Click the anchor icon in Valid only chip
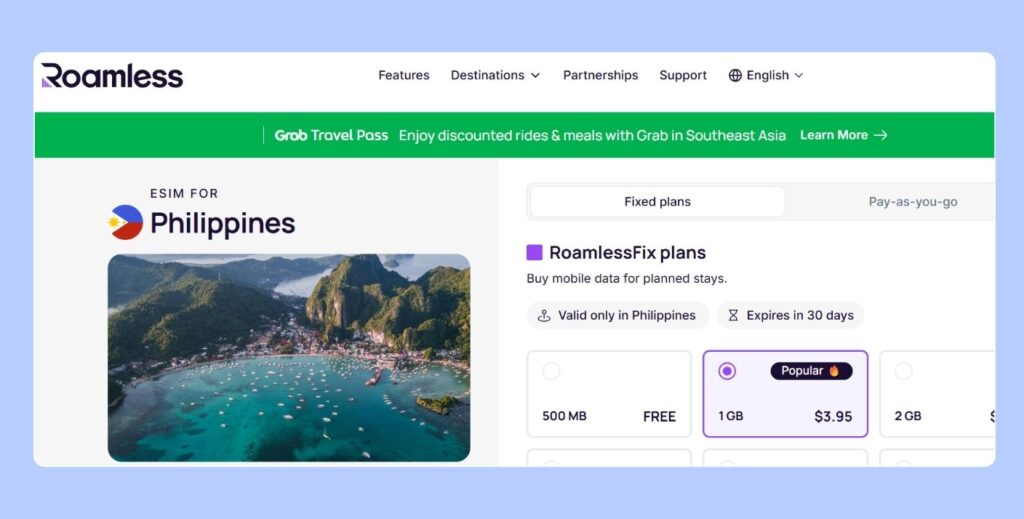Screen dimensions: 1024x519 (544, 316)
